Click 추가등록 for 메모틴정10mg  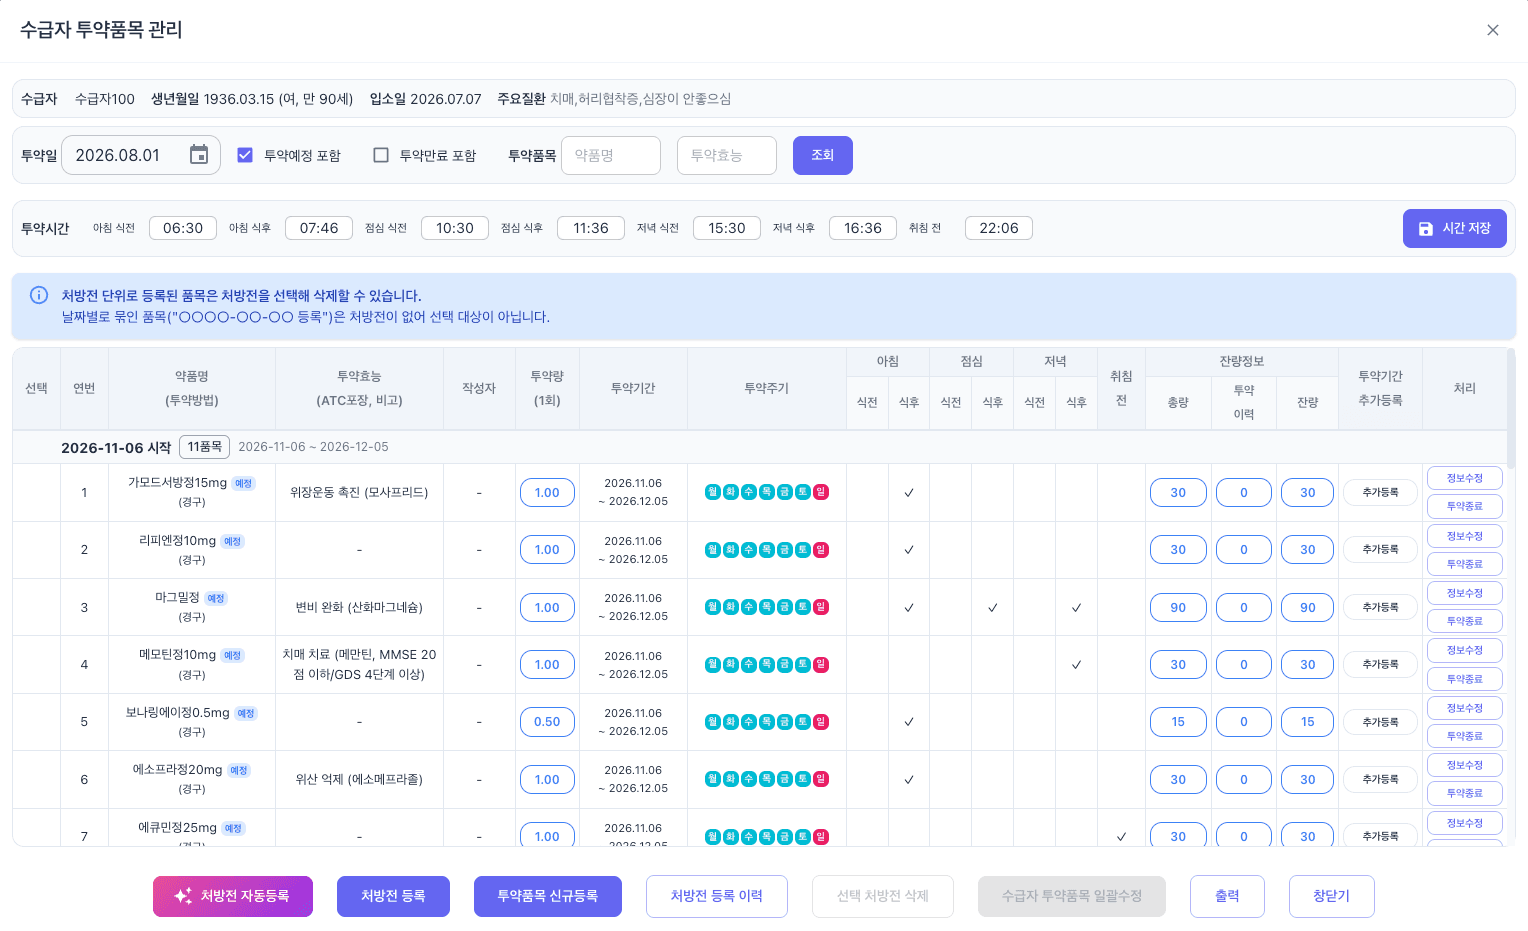coord(1381,664)
